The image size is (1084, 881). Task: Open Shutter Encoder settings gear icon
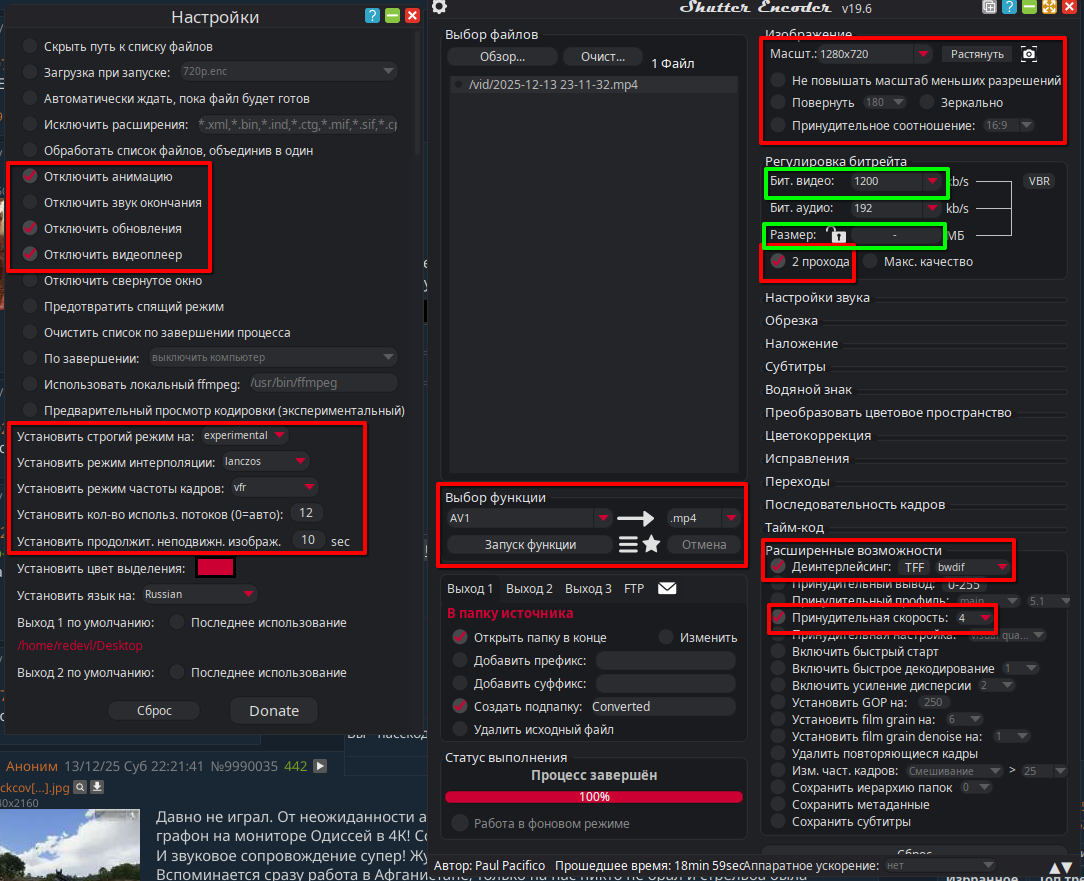[439, 7]
